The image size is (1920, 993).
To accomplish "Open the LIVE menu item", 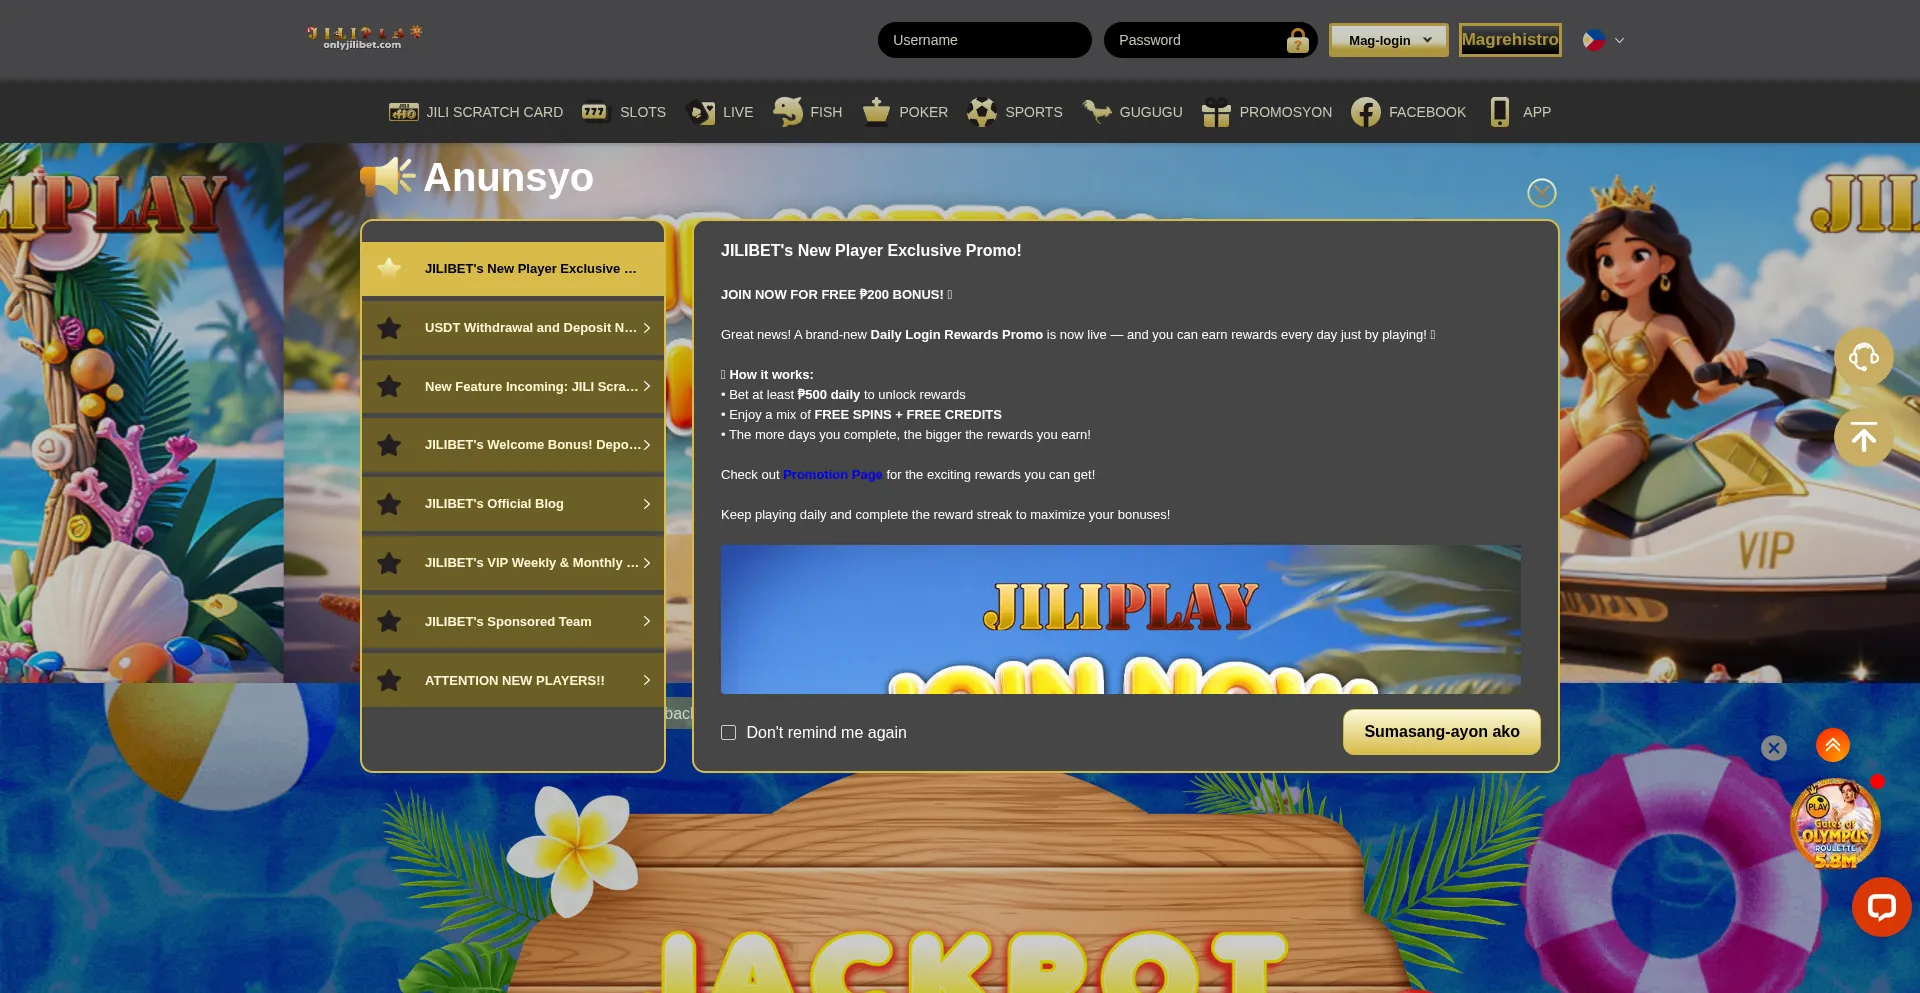I will (720, 112).
